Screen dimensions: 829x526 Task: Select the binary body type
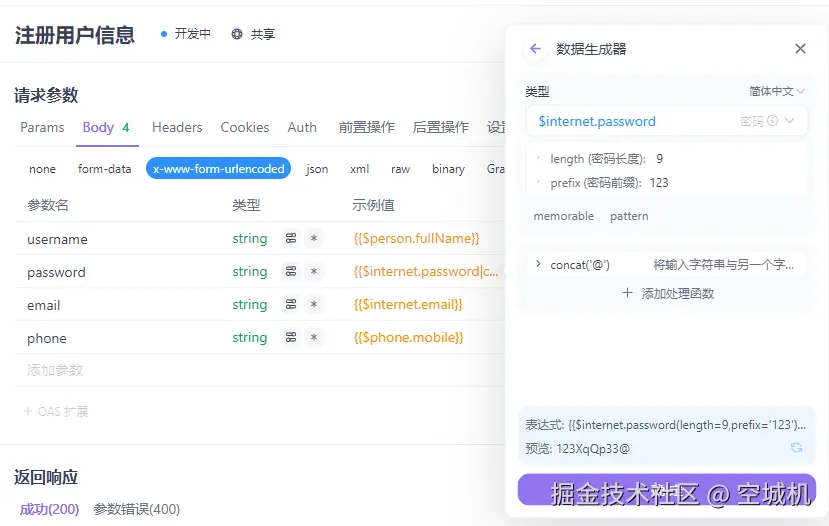point(448,169)
